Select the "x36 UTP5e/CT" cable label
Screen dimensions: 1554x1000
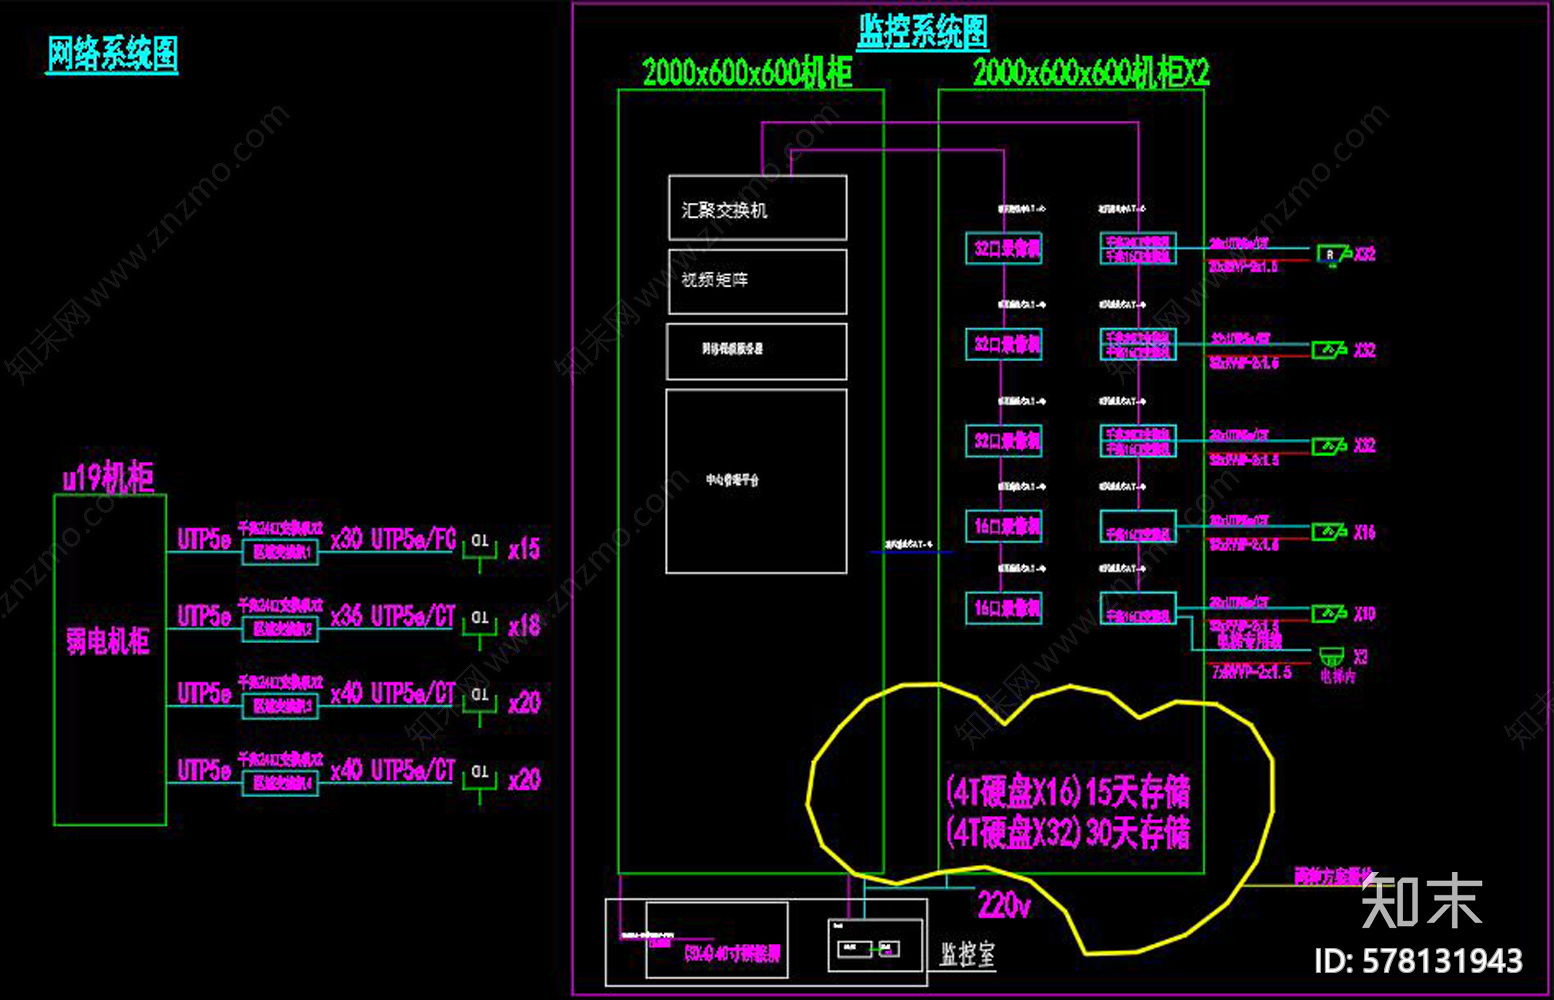393,616
